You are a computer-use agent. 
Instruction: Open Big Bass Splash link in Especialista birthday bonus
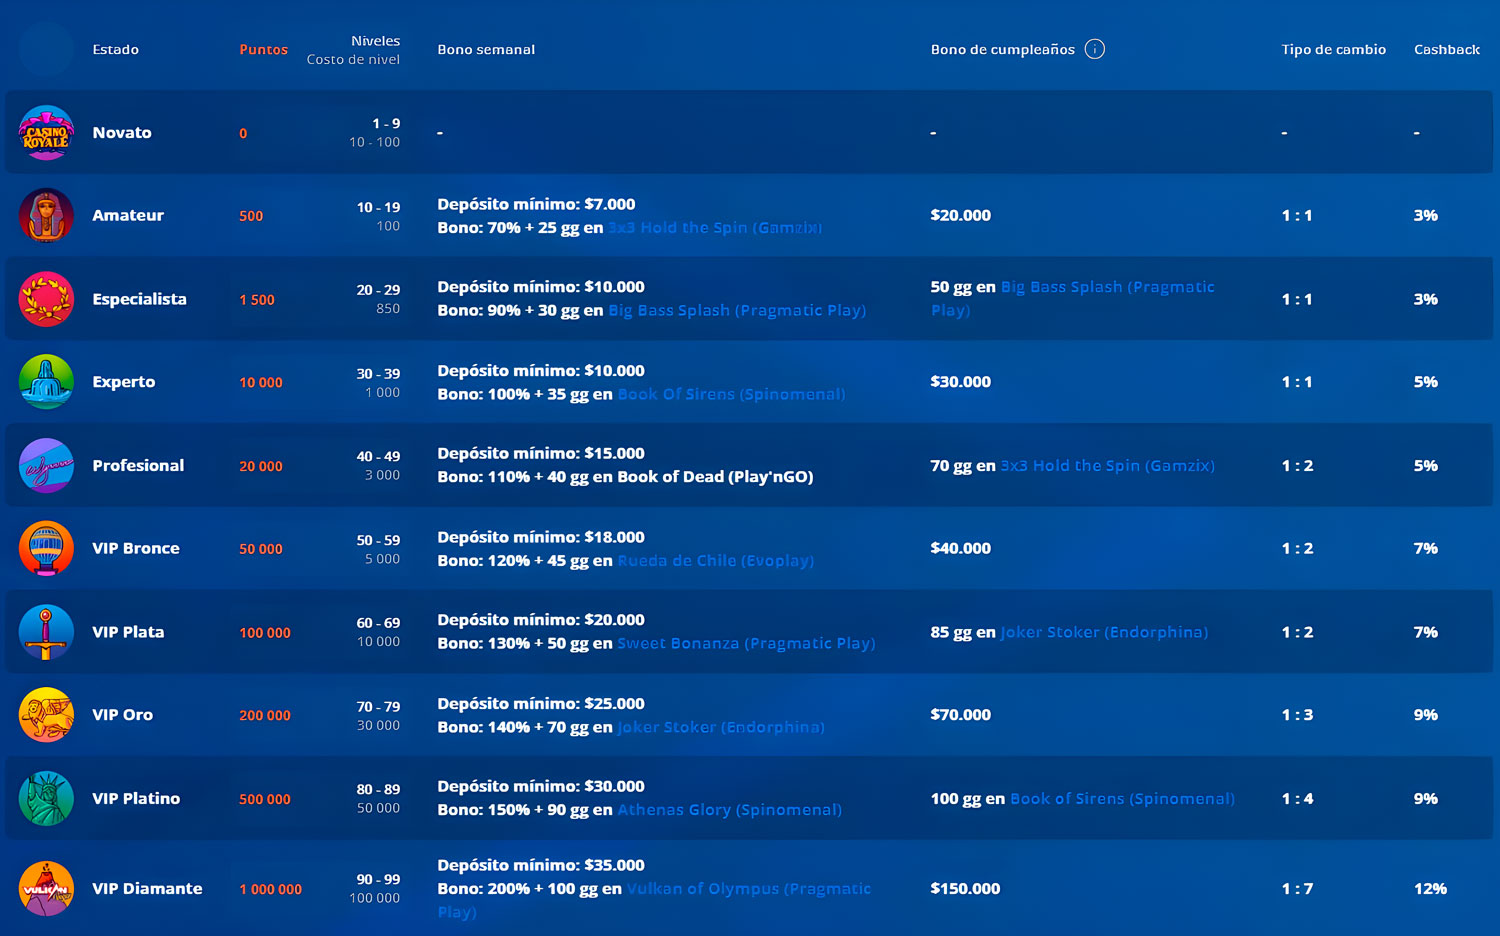click(1072, 299)
